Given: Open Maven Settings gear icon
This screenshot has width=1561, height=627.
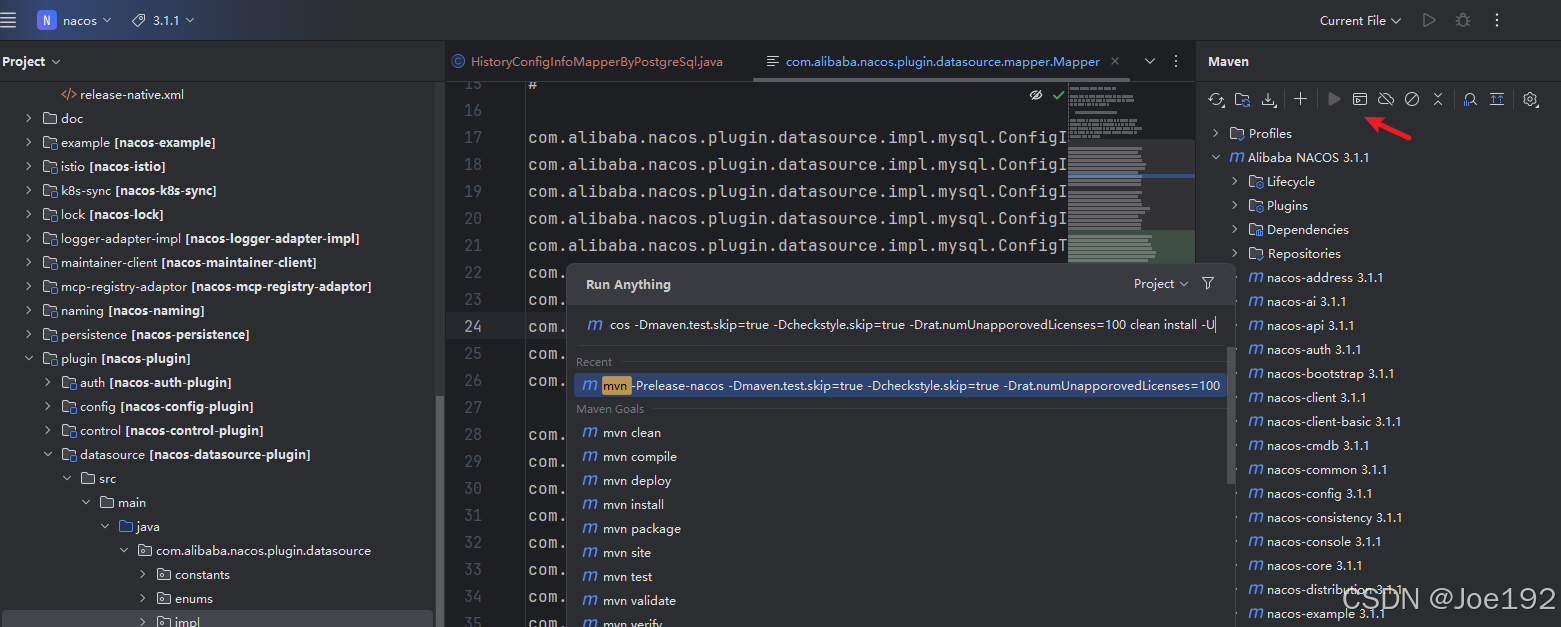Looking at the screenshot, I should pyautogui.click(x=1530, y=99).
